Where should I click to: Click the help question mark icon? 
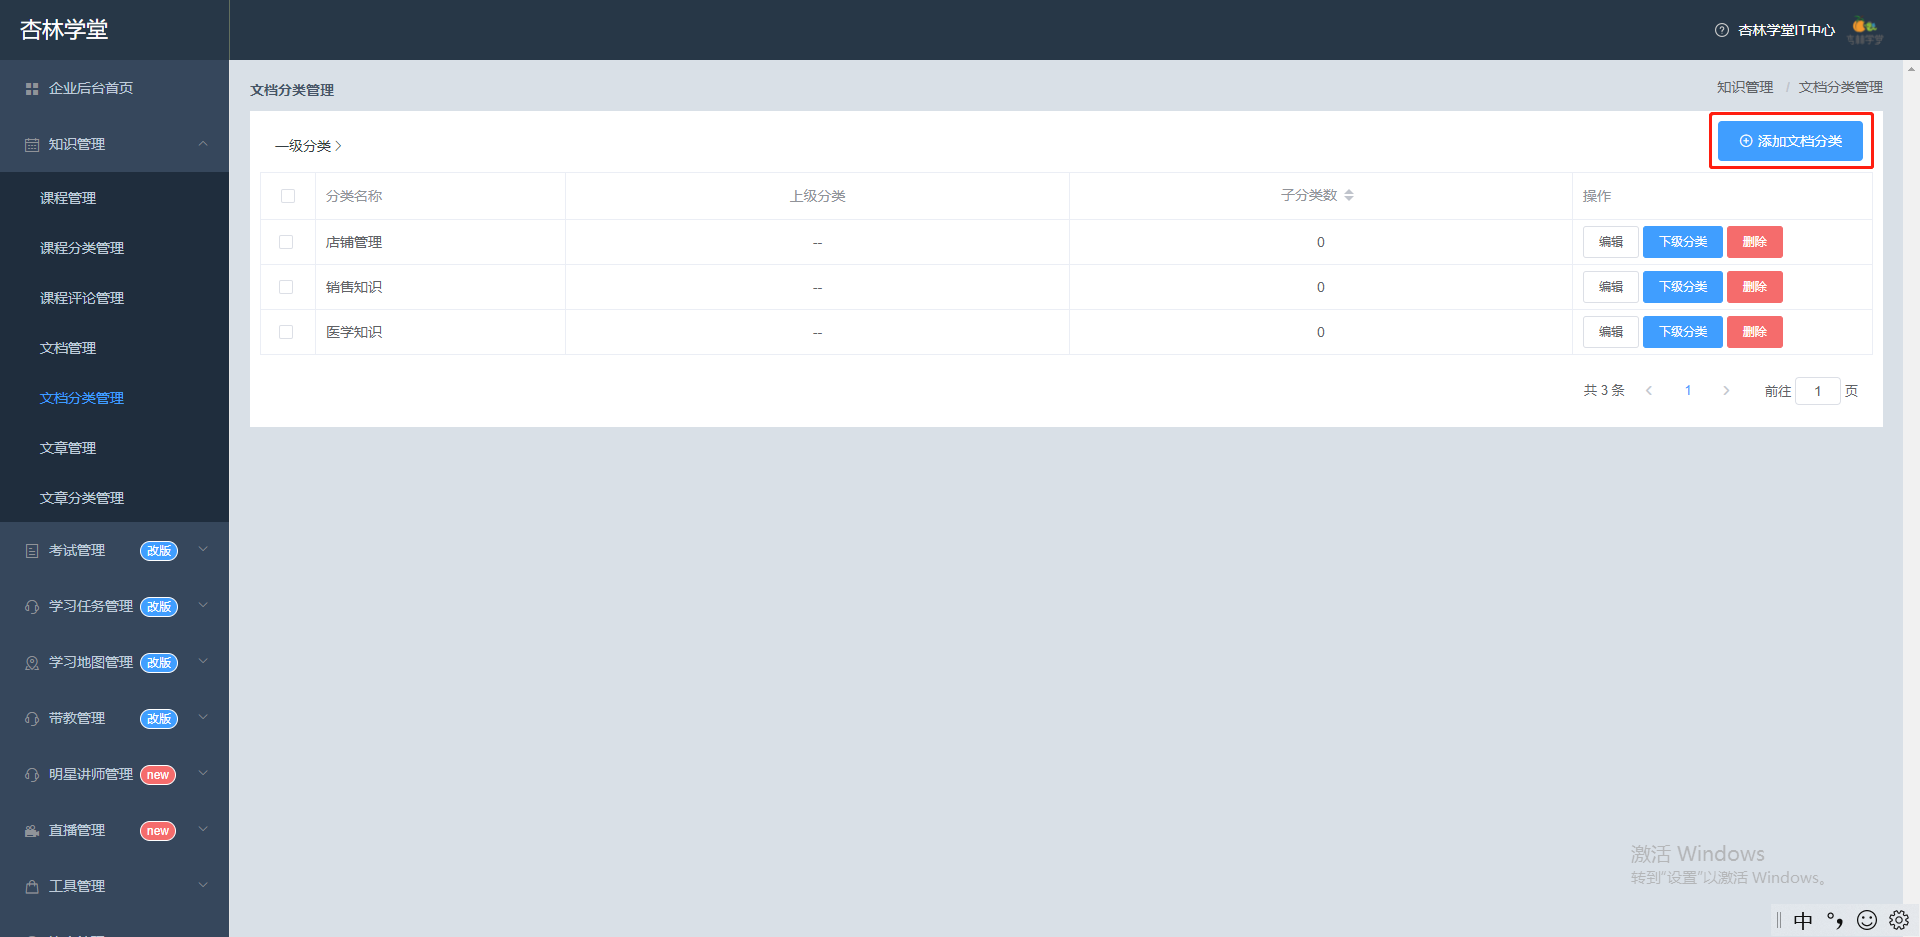coord(1721,30)
